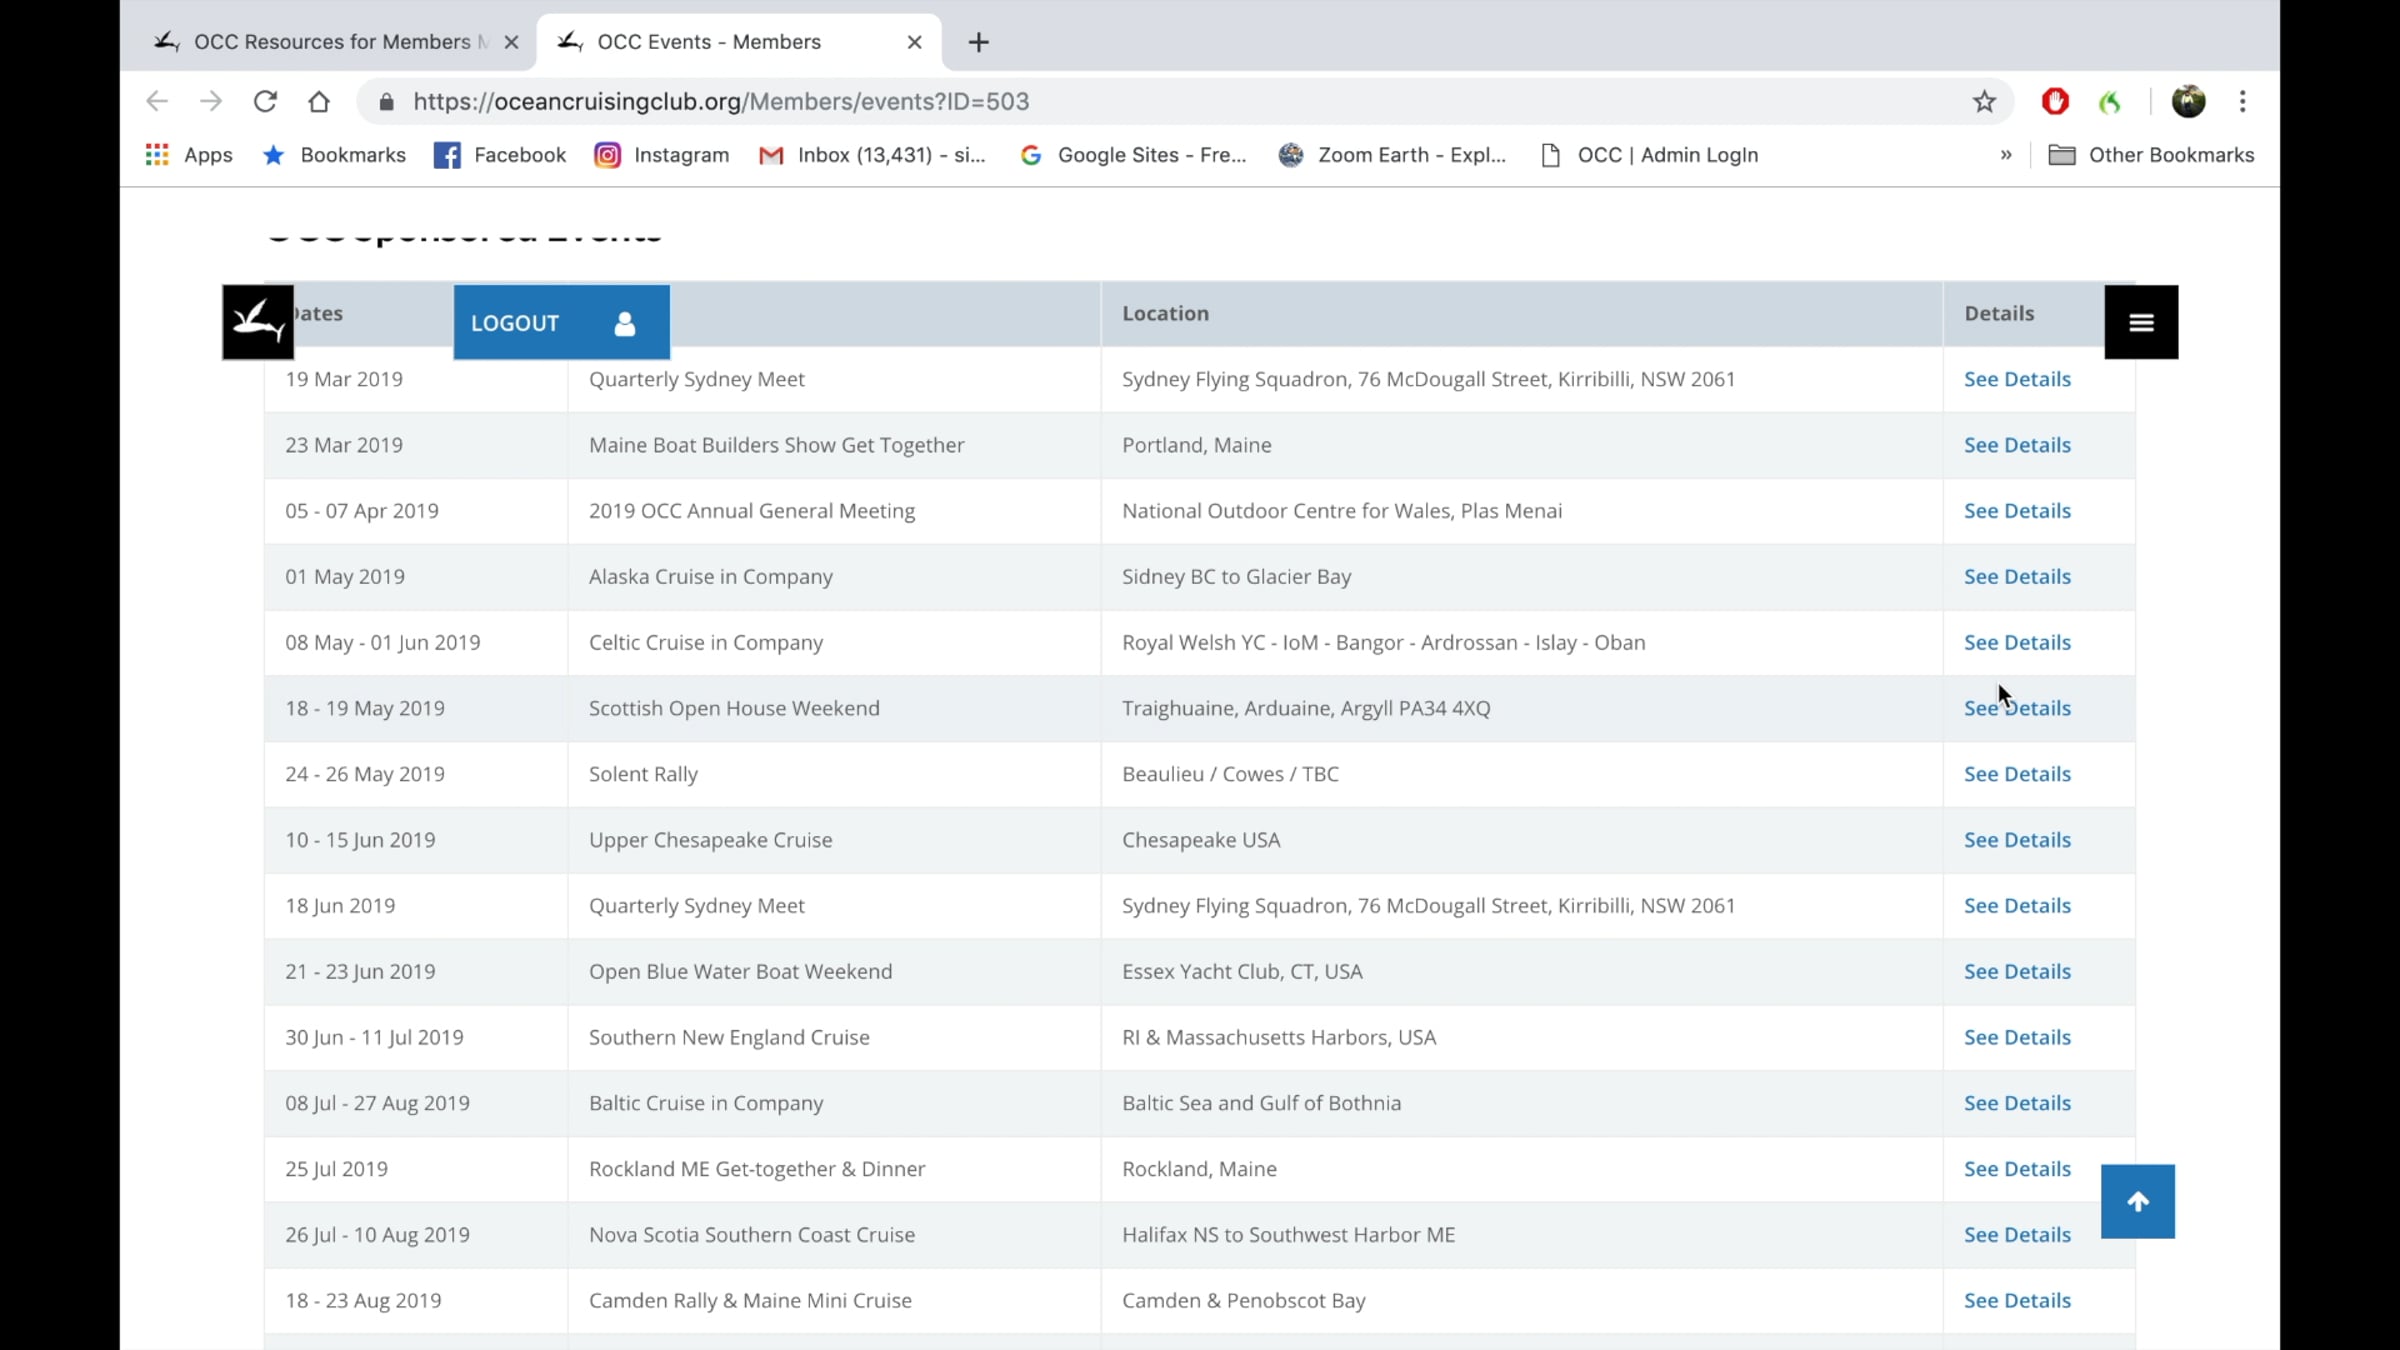
Task: Open the Apps launcher bookmark
Action: 189,155
